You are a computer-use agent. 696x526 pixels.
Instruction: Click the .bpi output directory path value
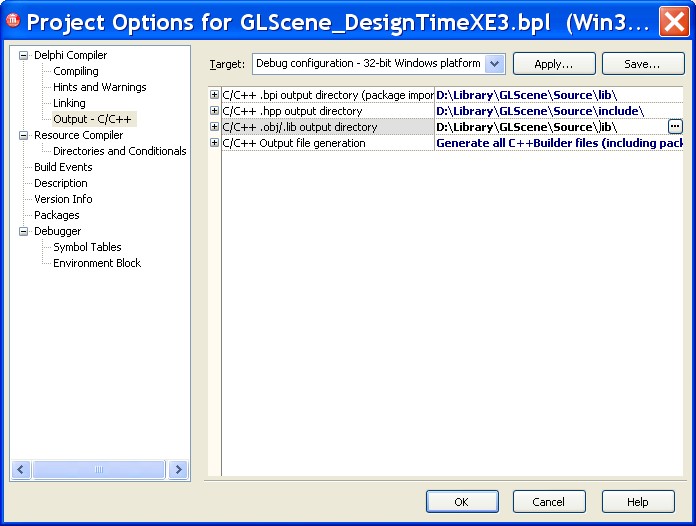(526, 95)
